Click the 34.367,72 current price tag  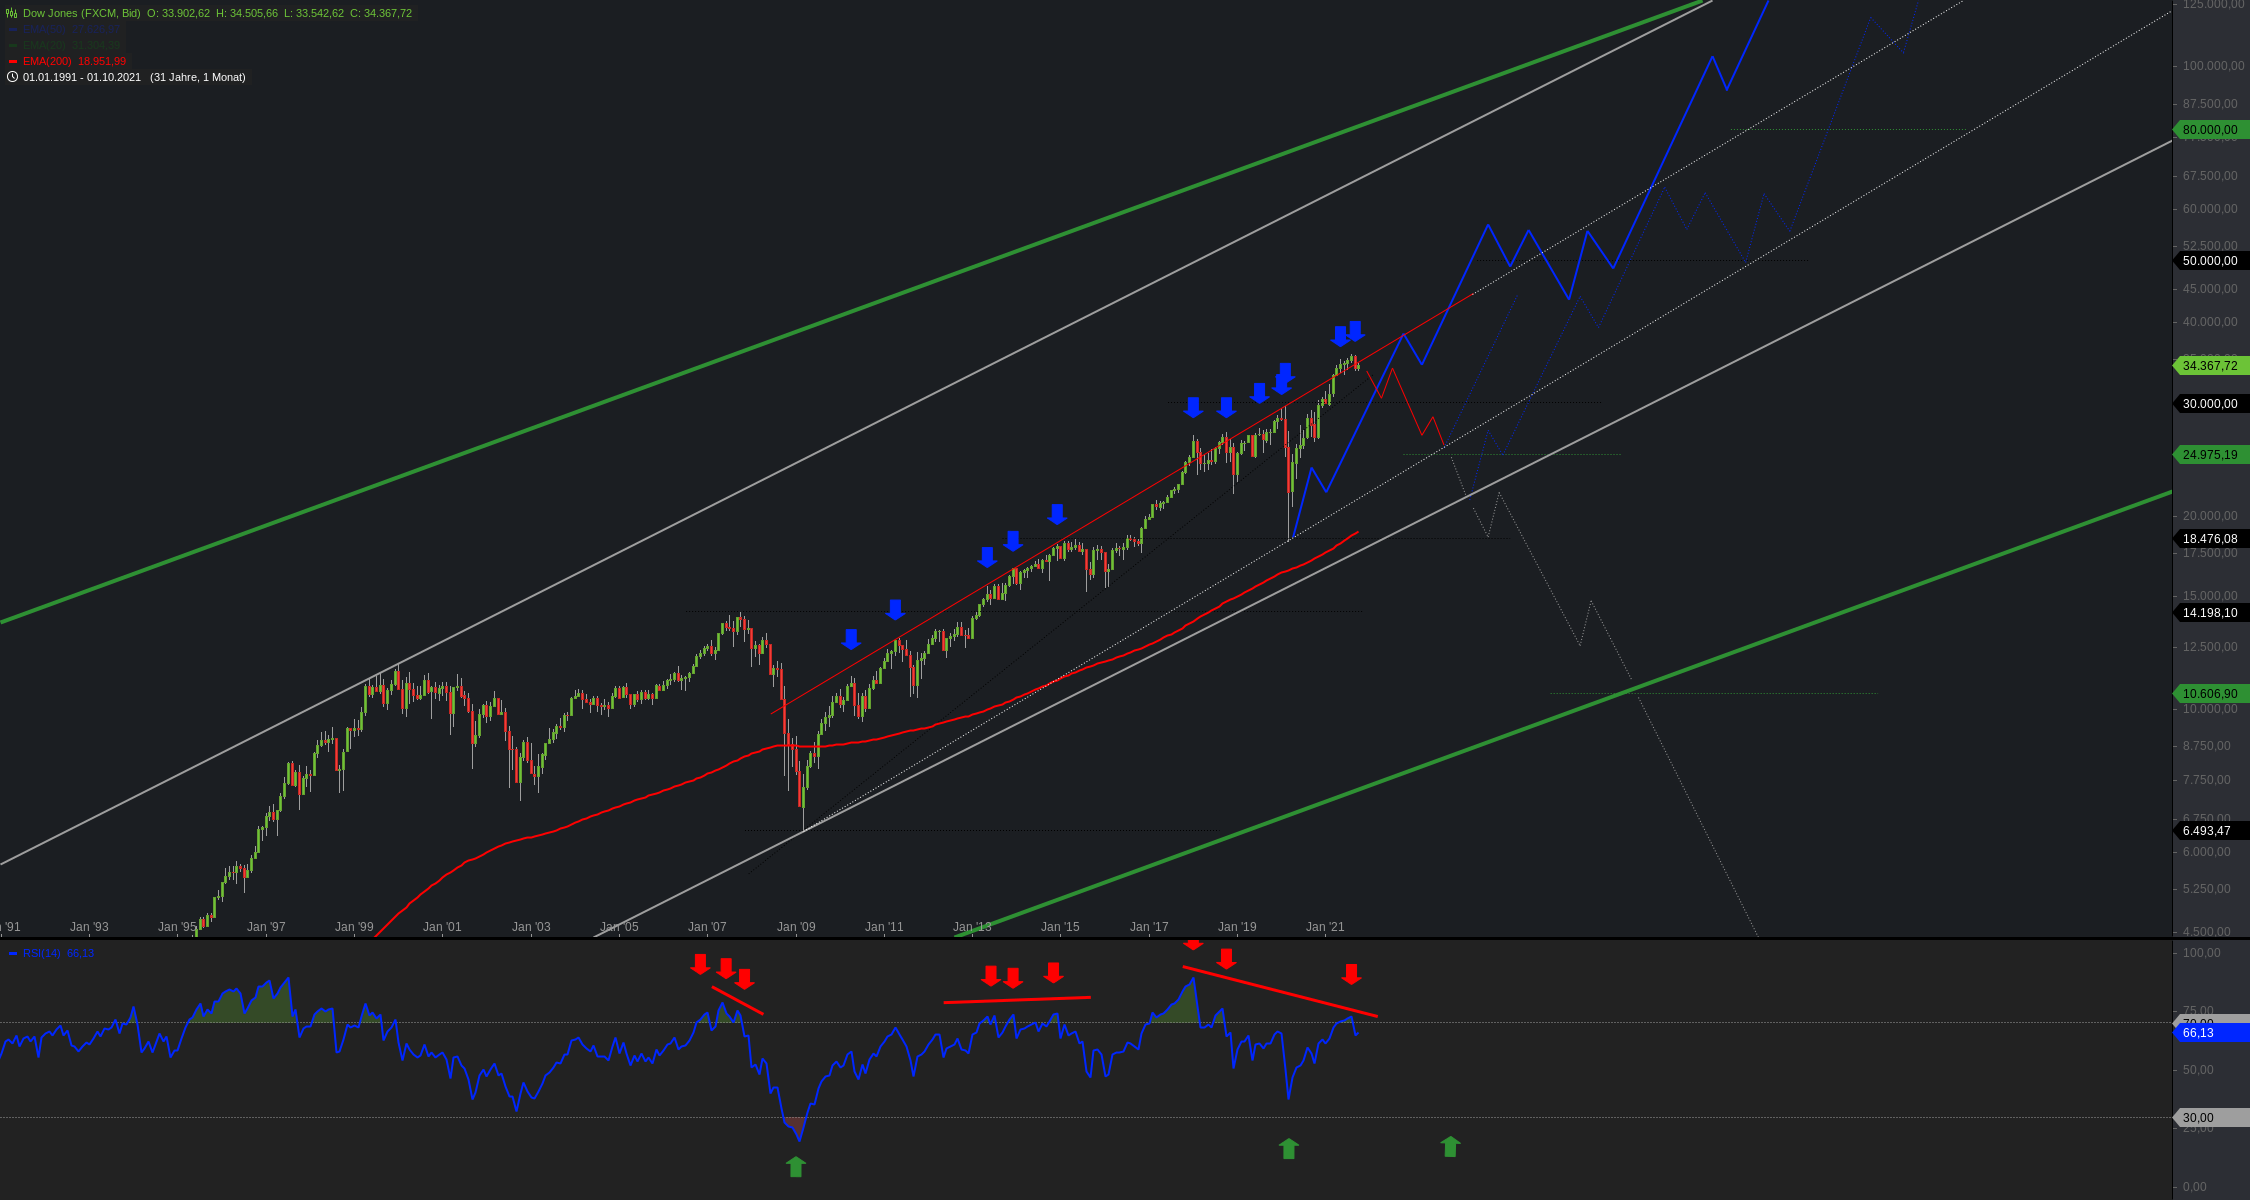(2210, 366)
